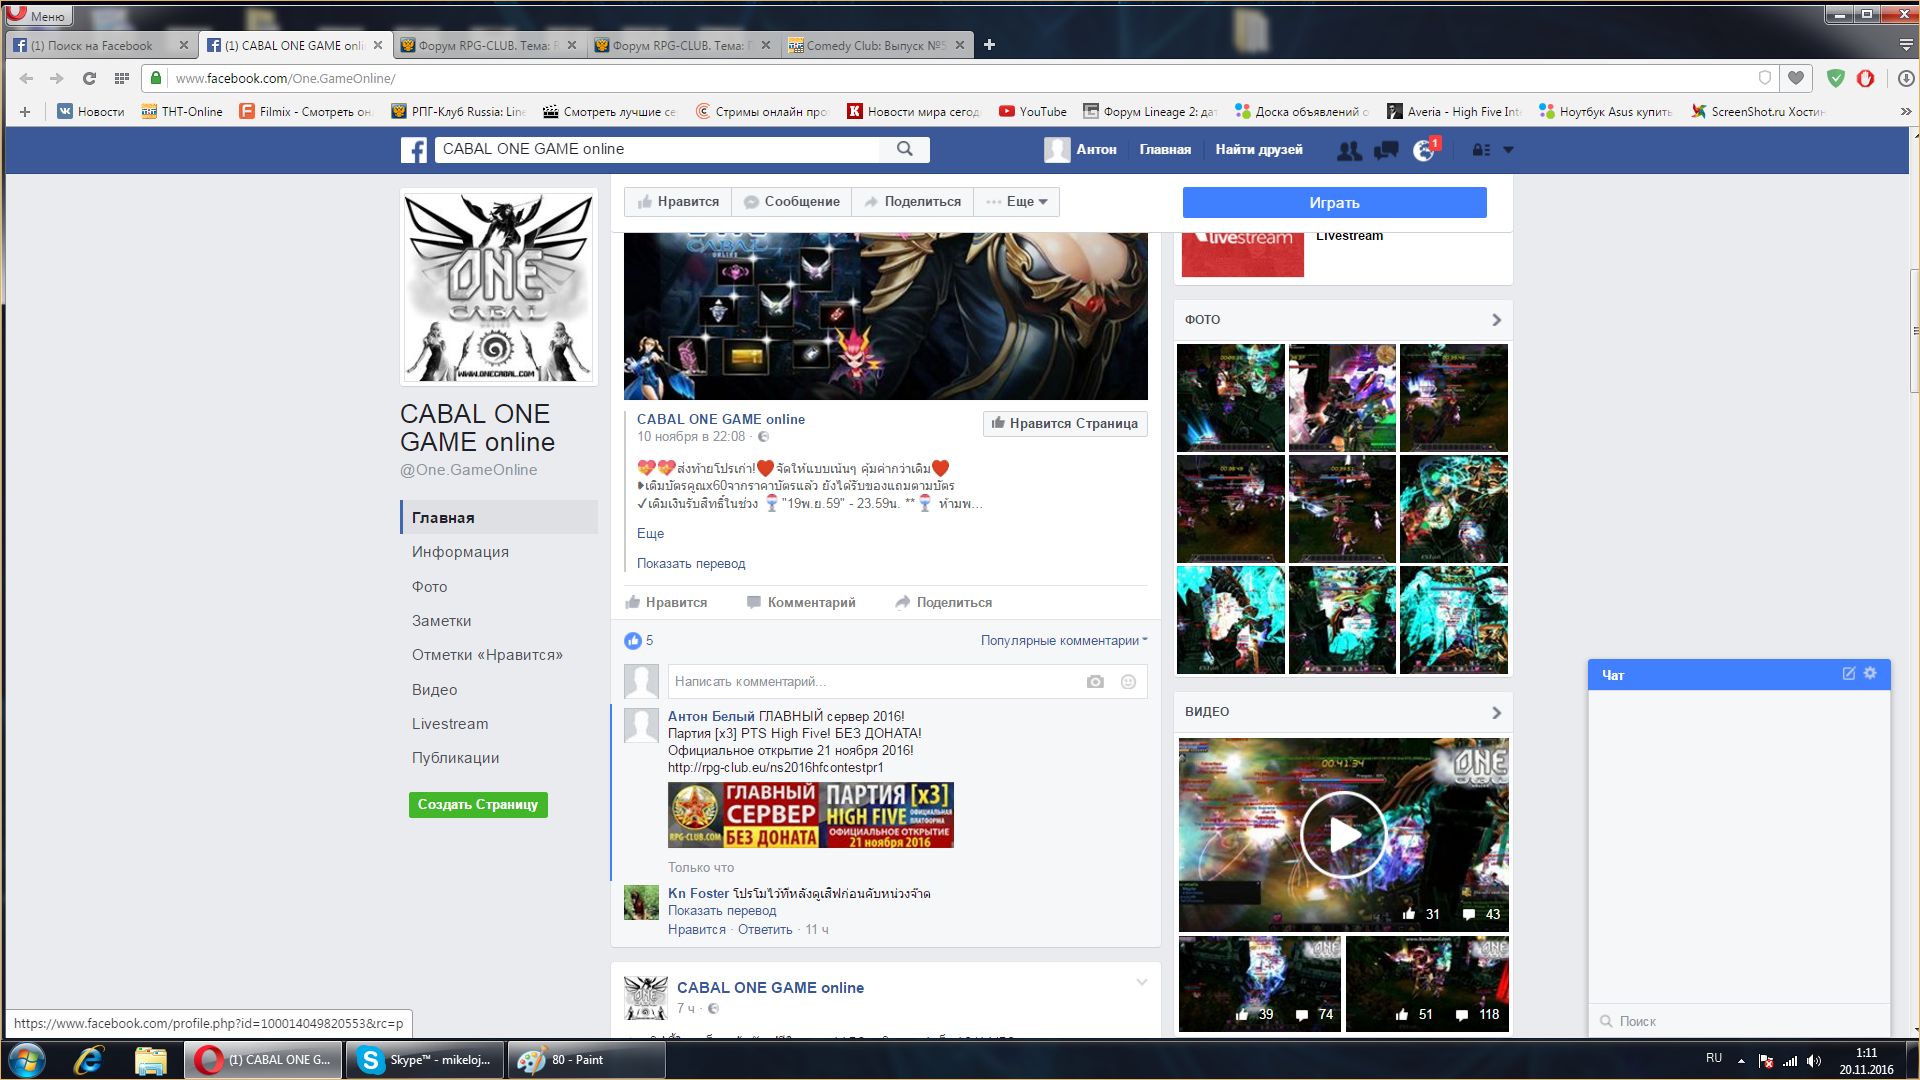
Task: Toggle Нравится Страница button on post
Action: tap(1064, 424)
